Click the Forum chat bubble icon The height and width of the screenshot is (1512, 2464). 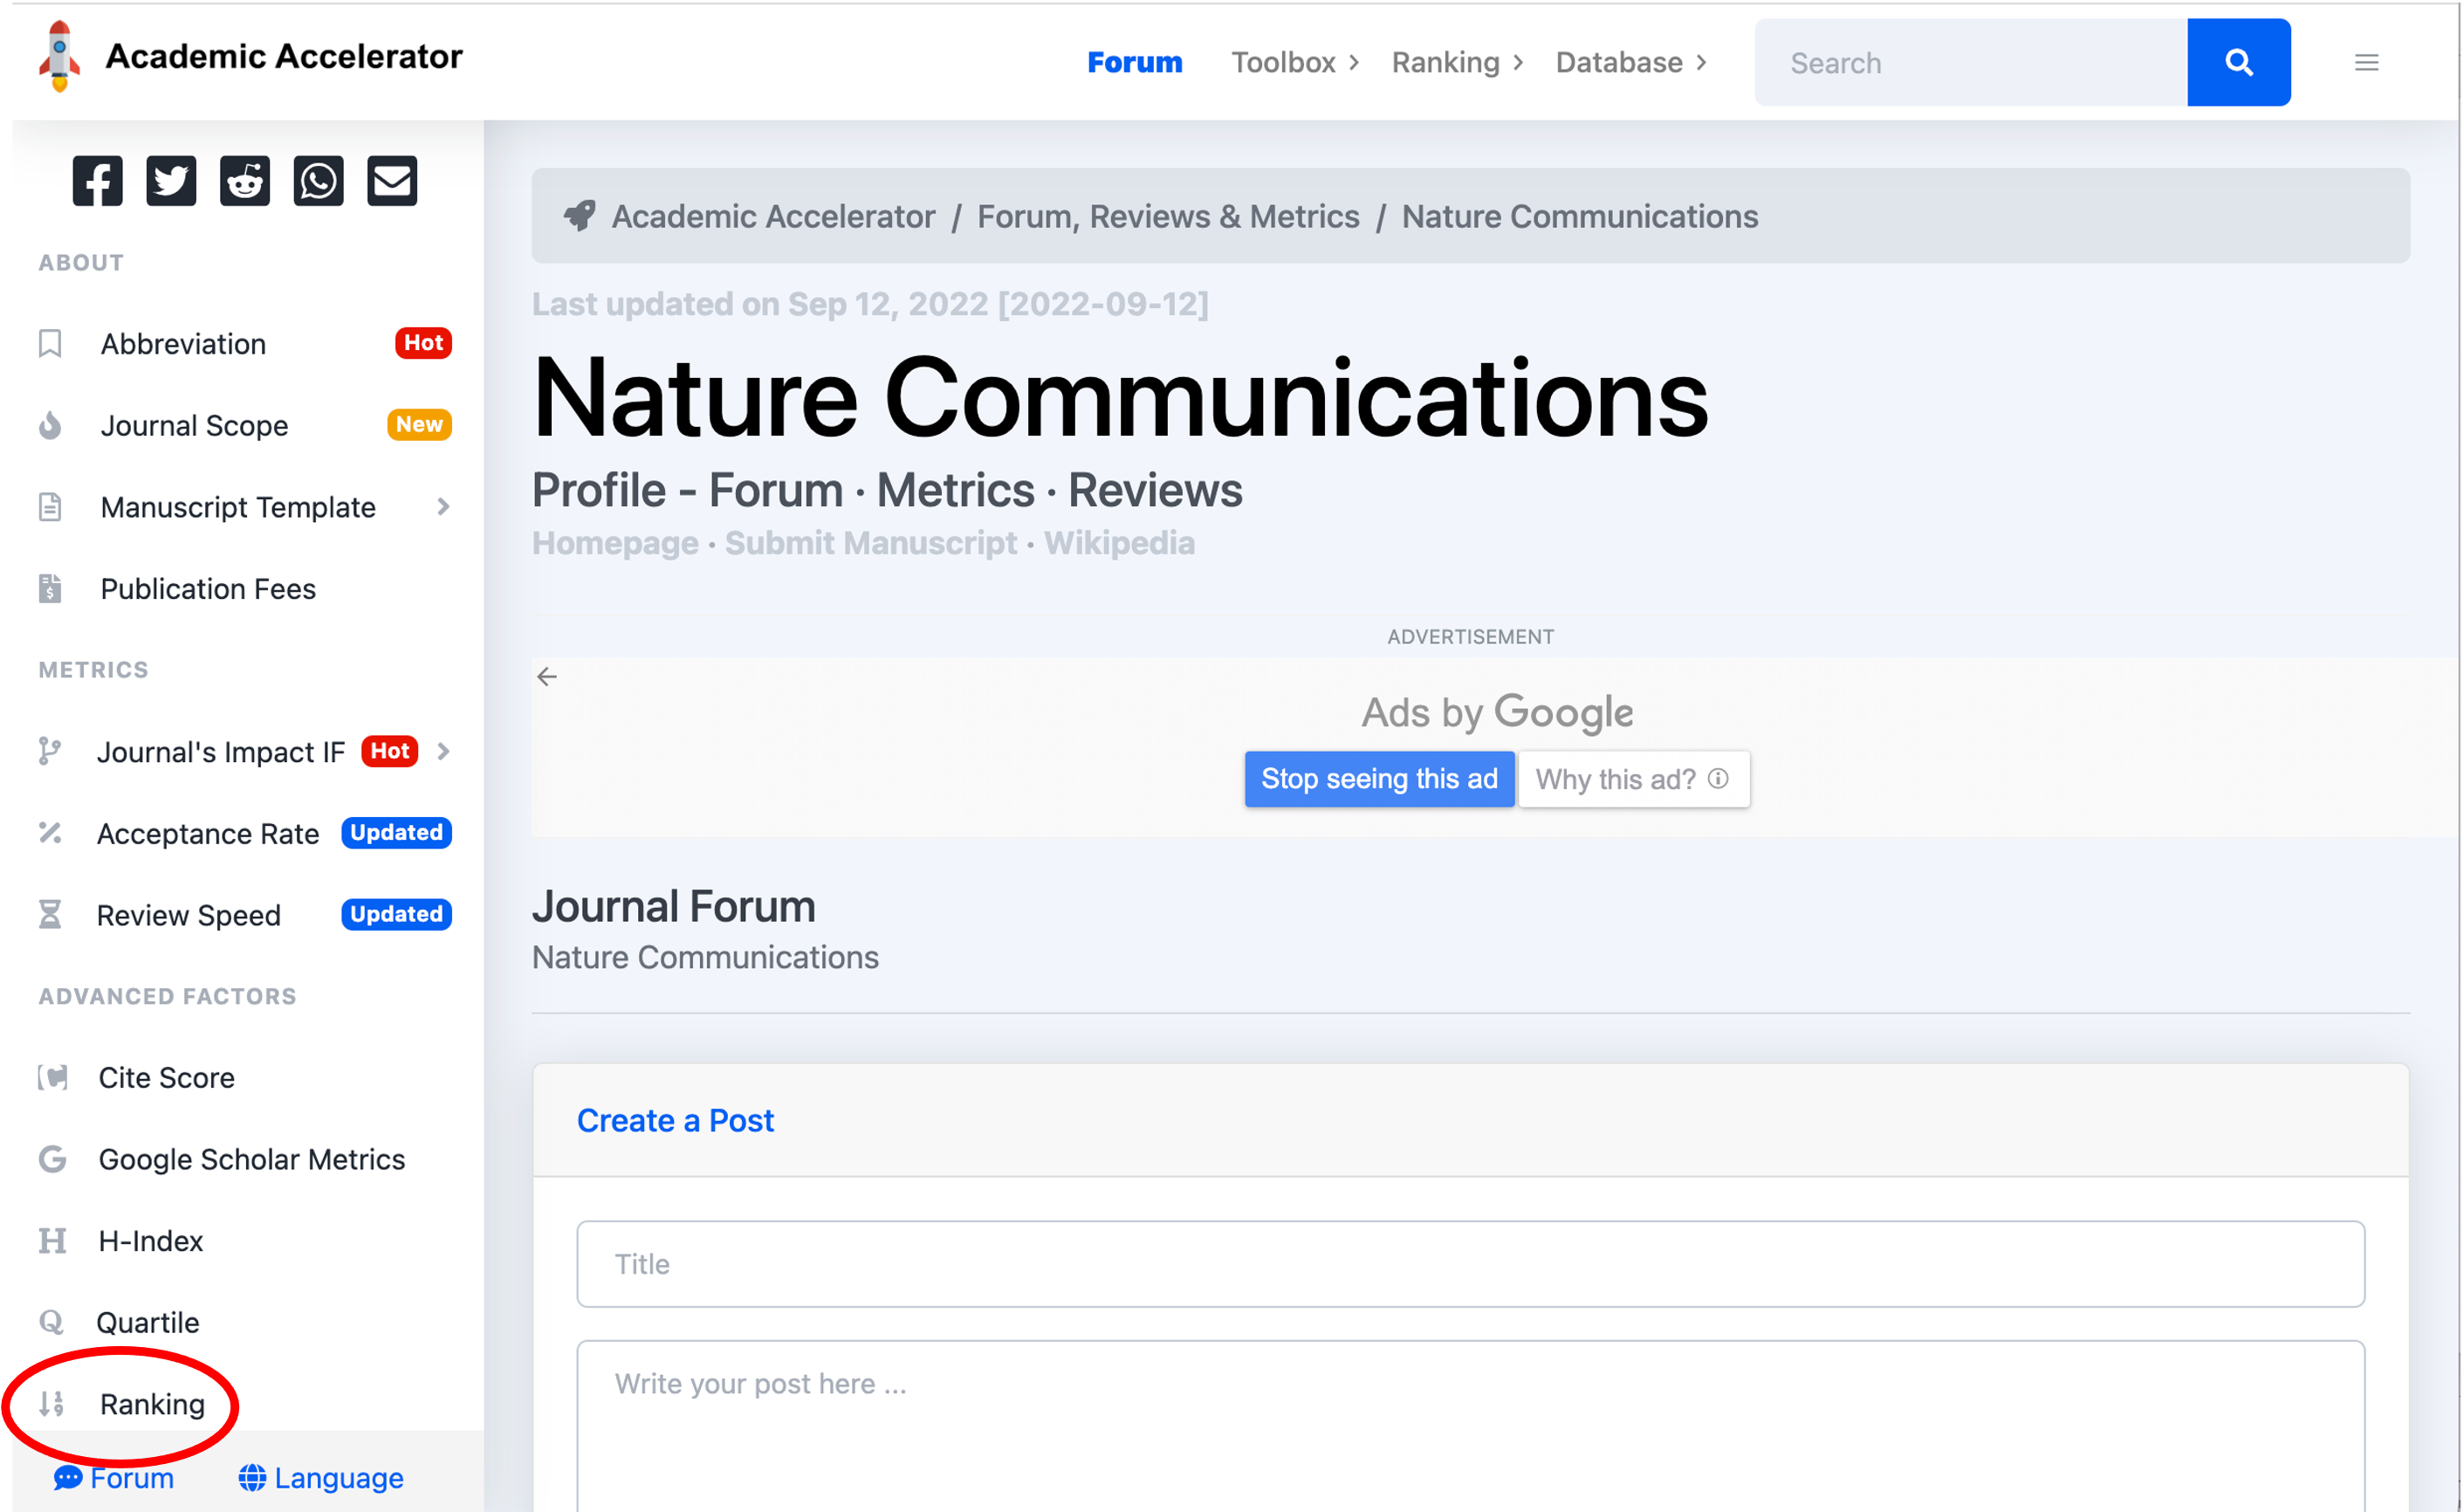tap(68, 1478)
